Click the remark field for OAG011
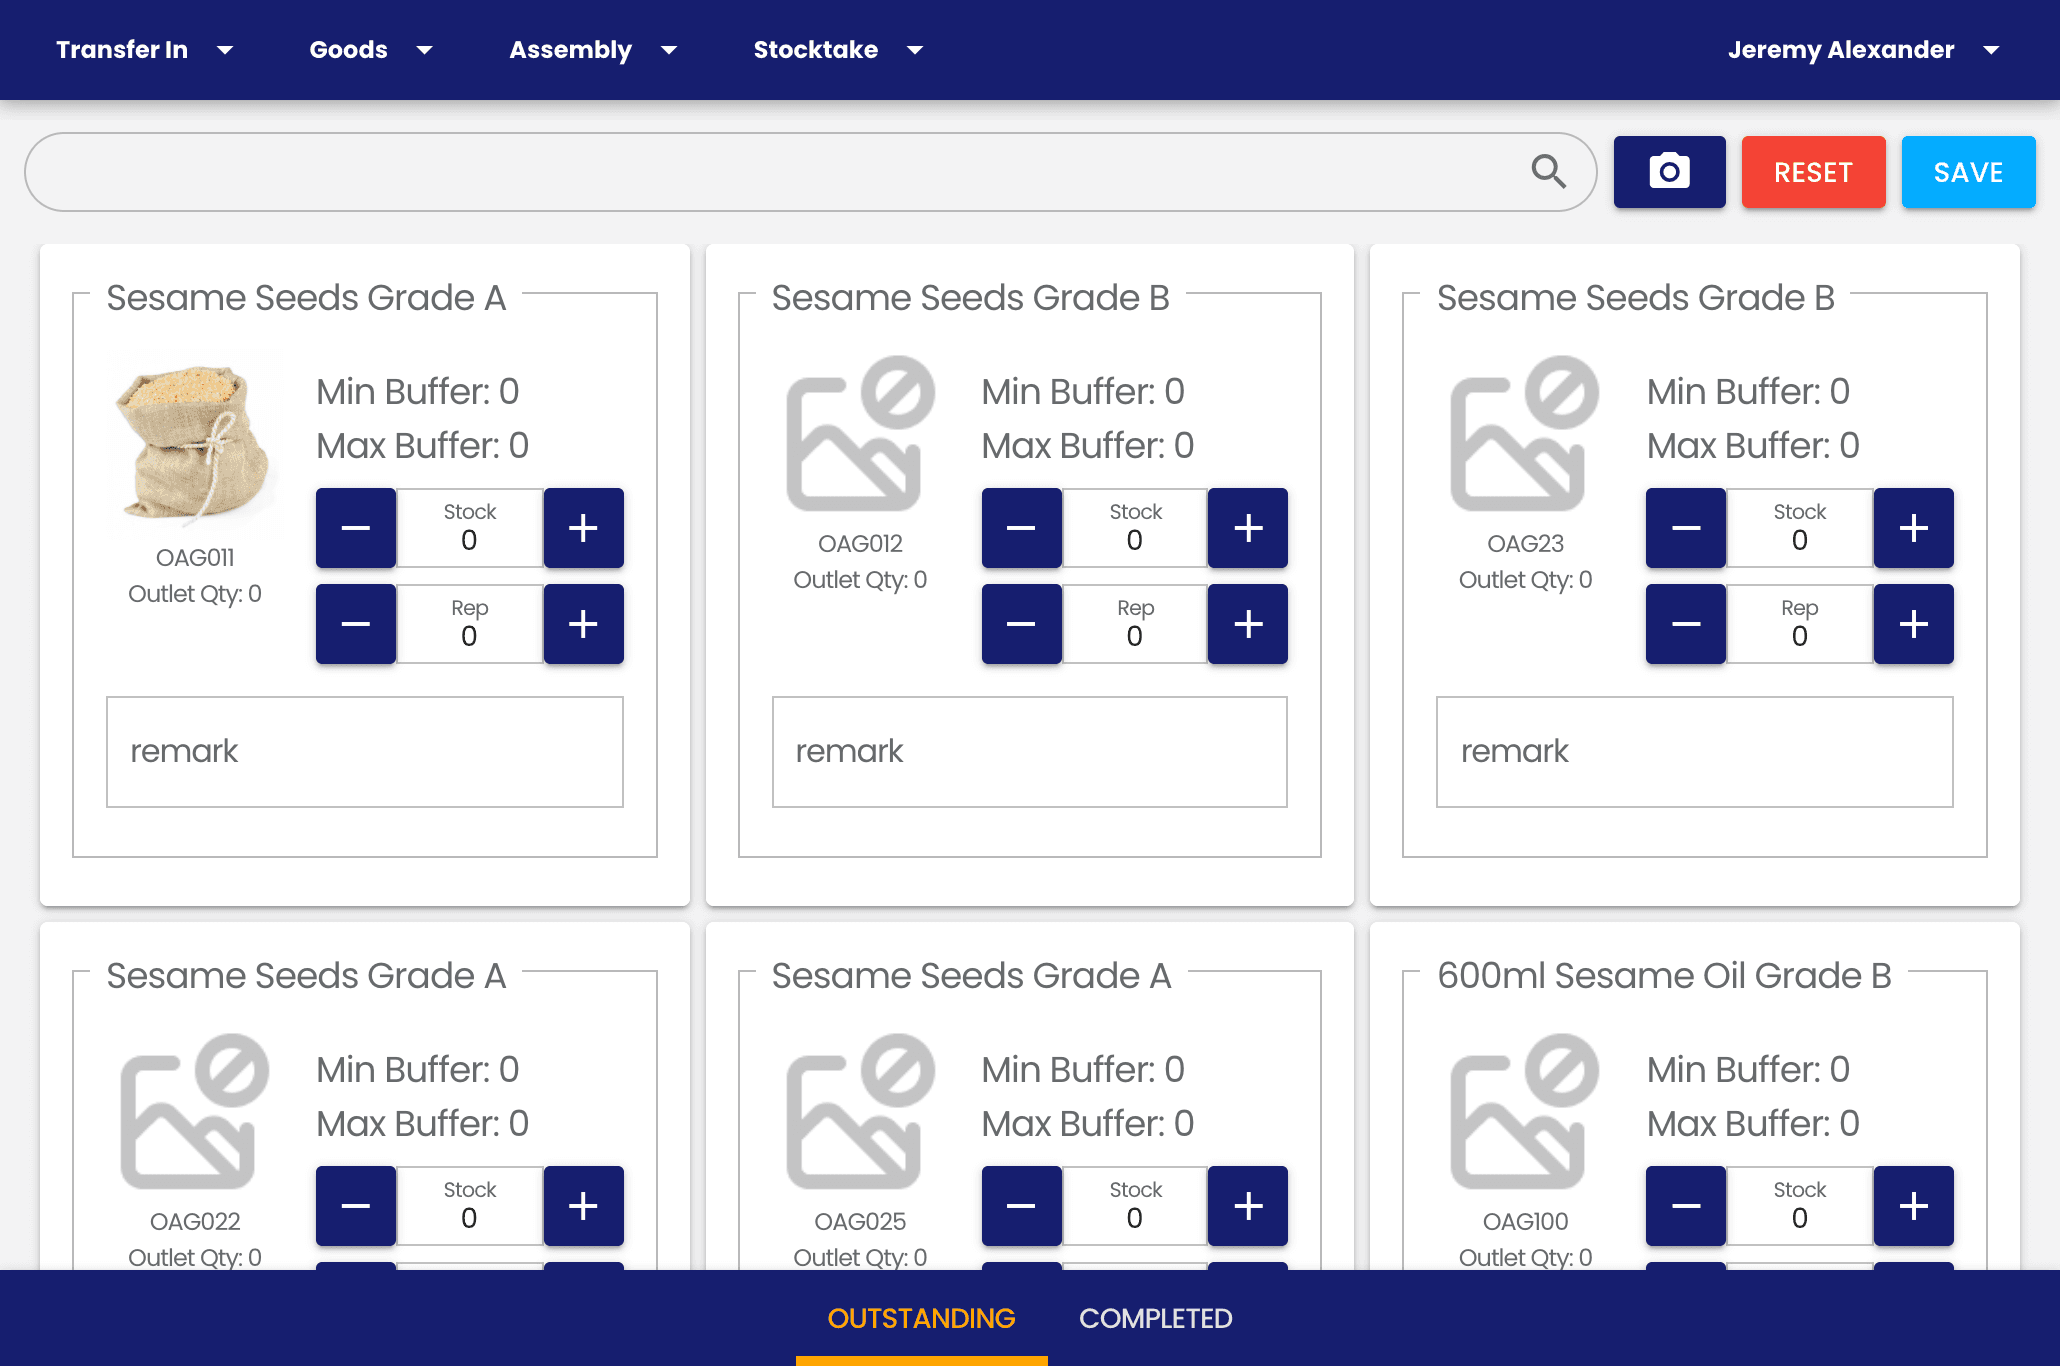Image resolution: width=2060 pixels, height=1366 pixels. (x=365, y=752)
